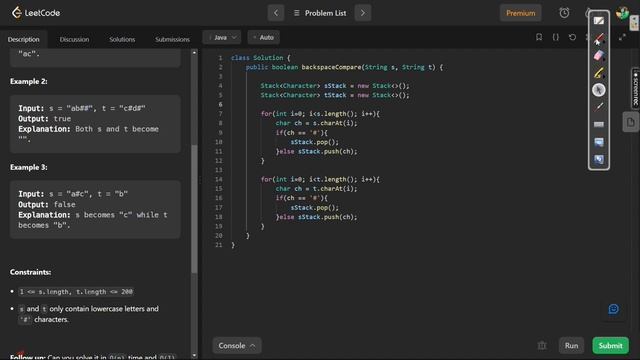Open the Auto dropdown

coord(264,37)
